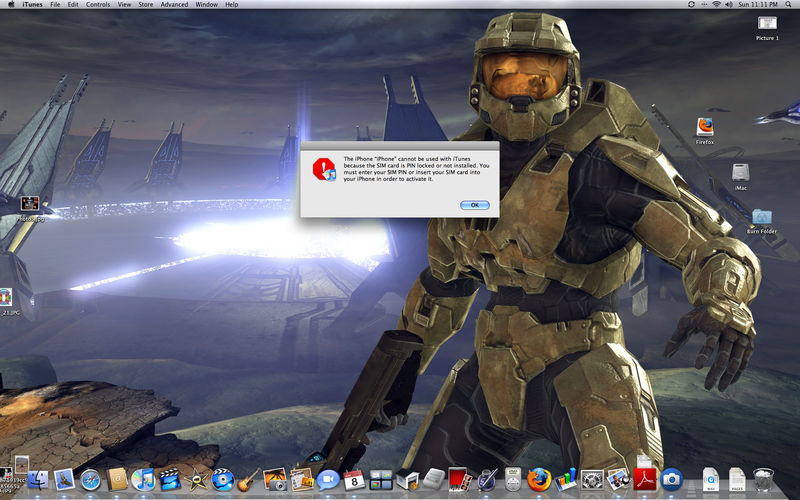Screen dimensions: 800x500
Task: Open Numbers bar-chart icon in Dock
Action: 565,480
